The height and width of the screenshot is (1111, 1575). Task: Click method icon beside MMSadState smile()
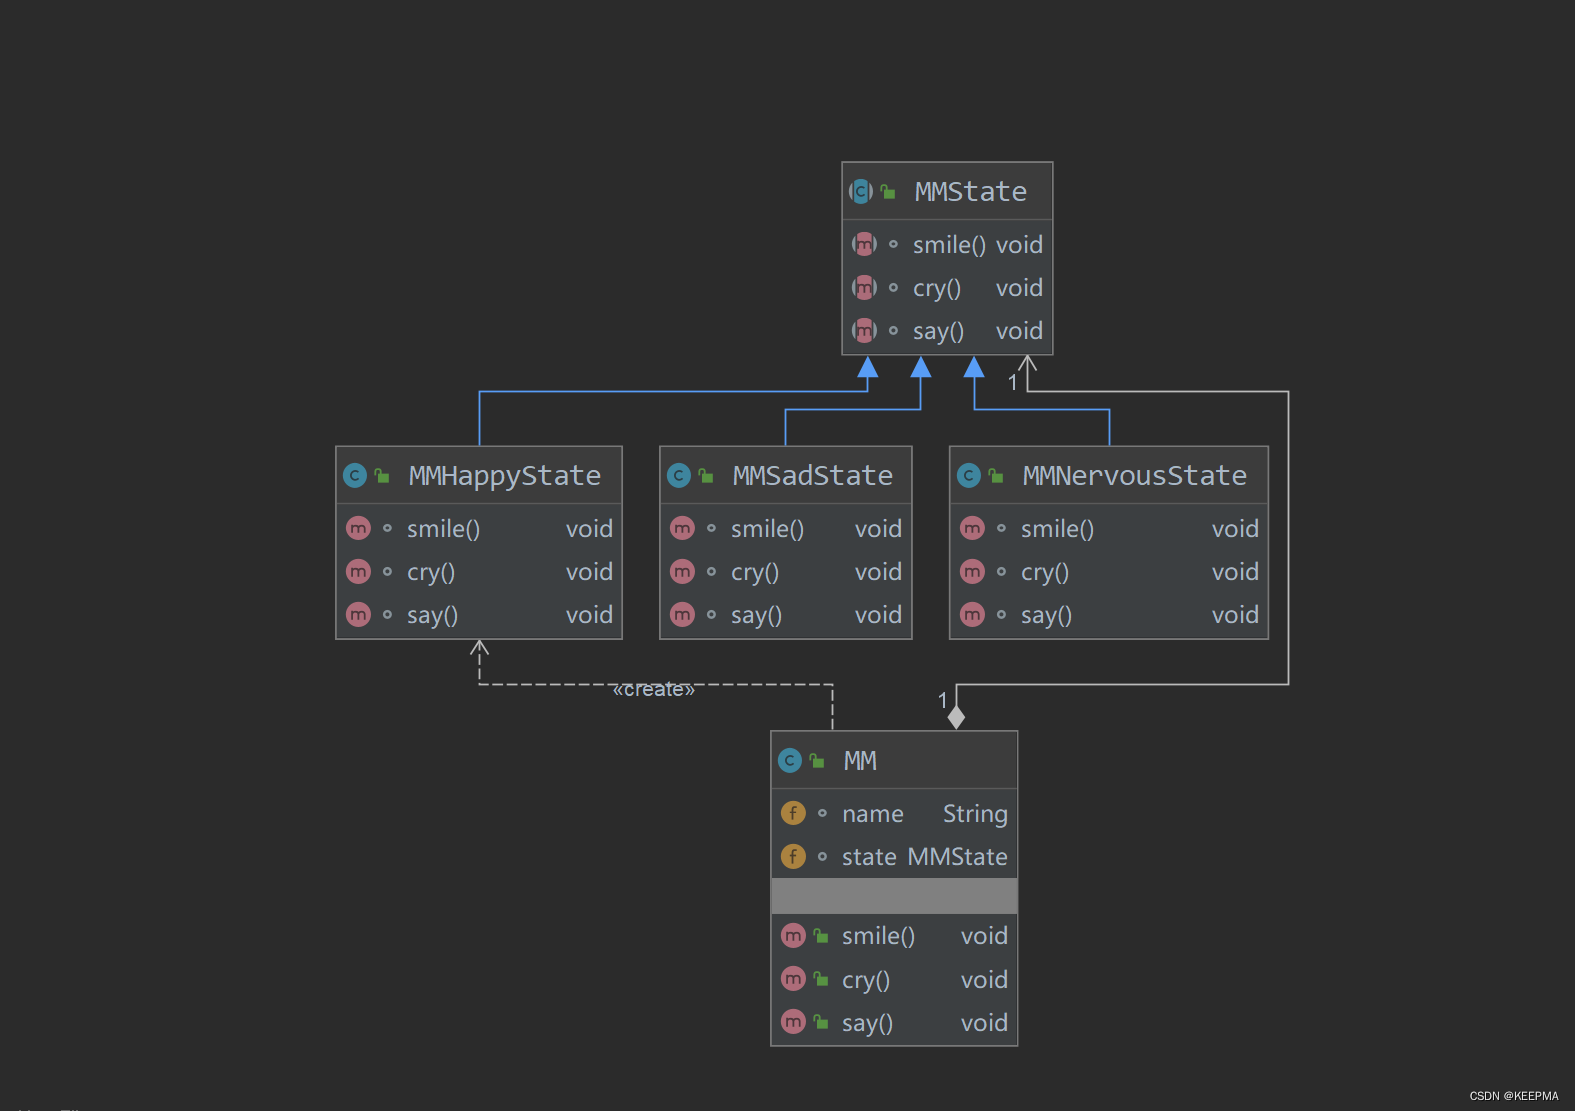click(x=682, y=528)
